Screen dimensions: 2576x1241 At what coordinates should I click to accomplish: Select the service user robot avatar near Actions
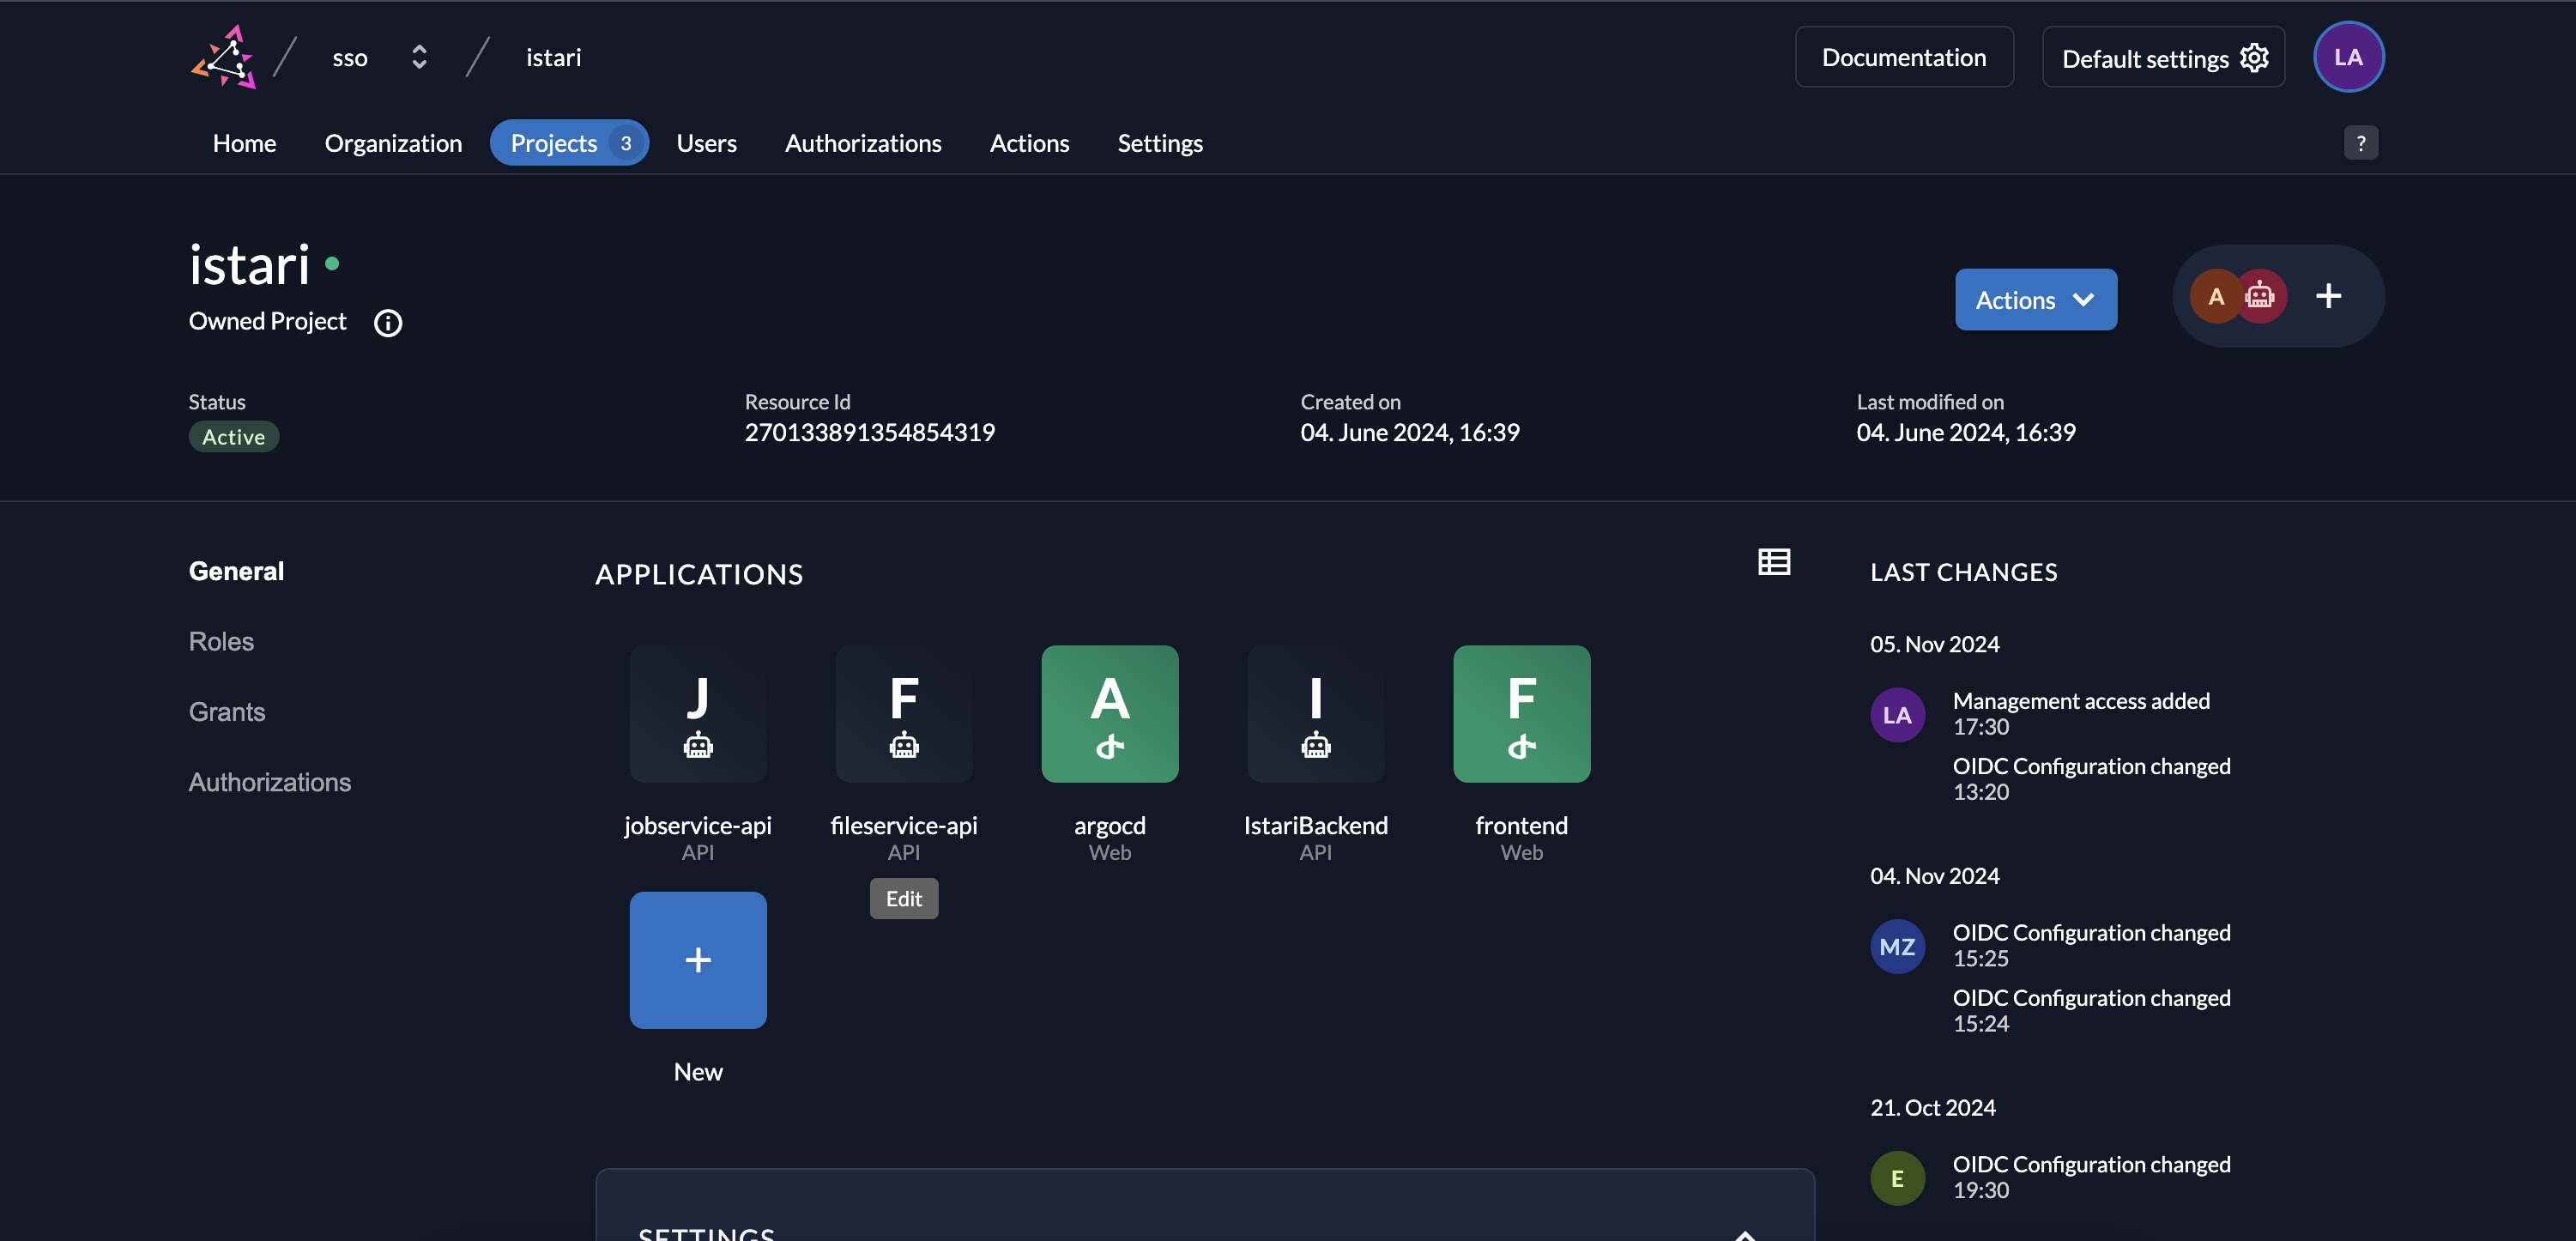pyautogui.click(x=2261, y=295)
